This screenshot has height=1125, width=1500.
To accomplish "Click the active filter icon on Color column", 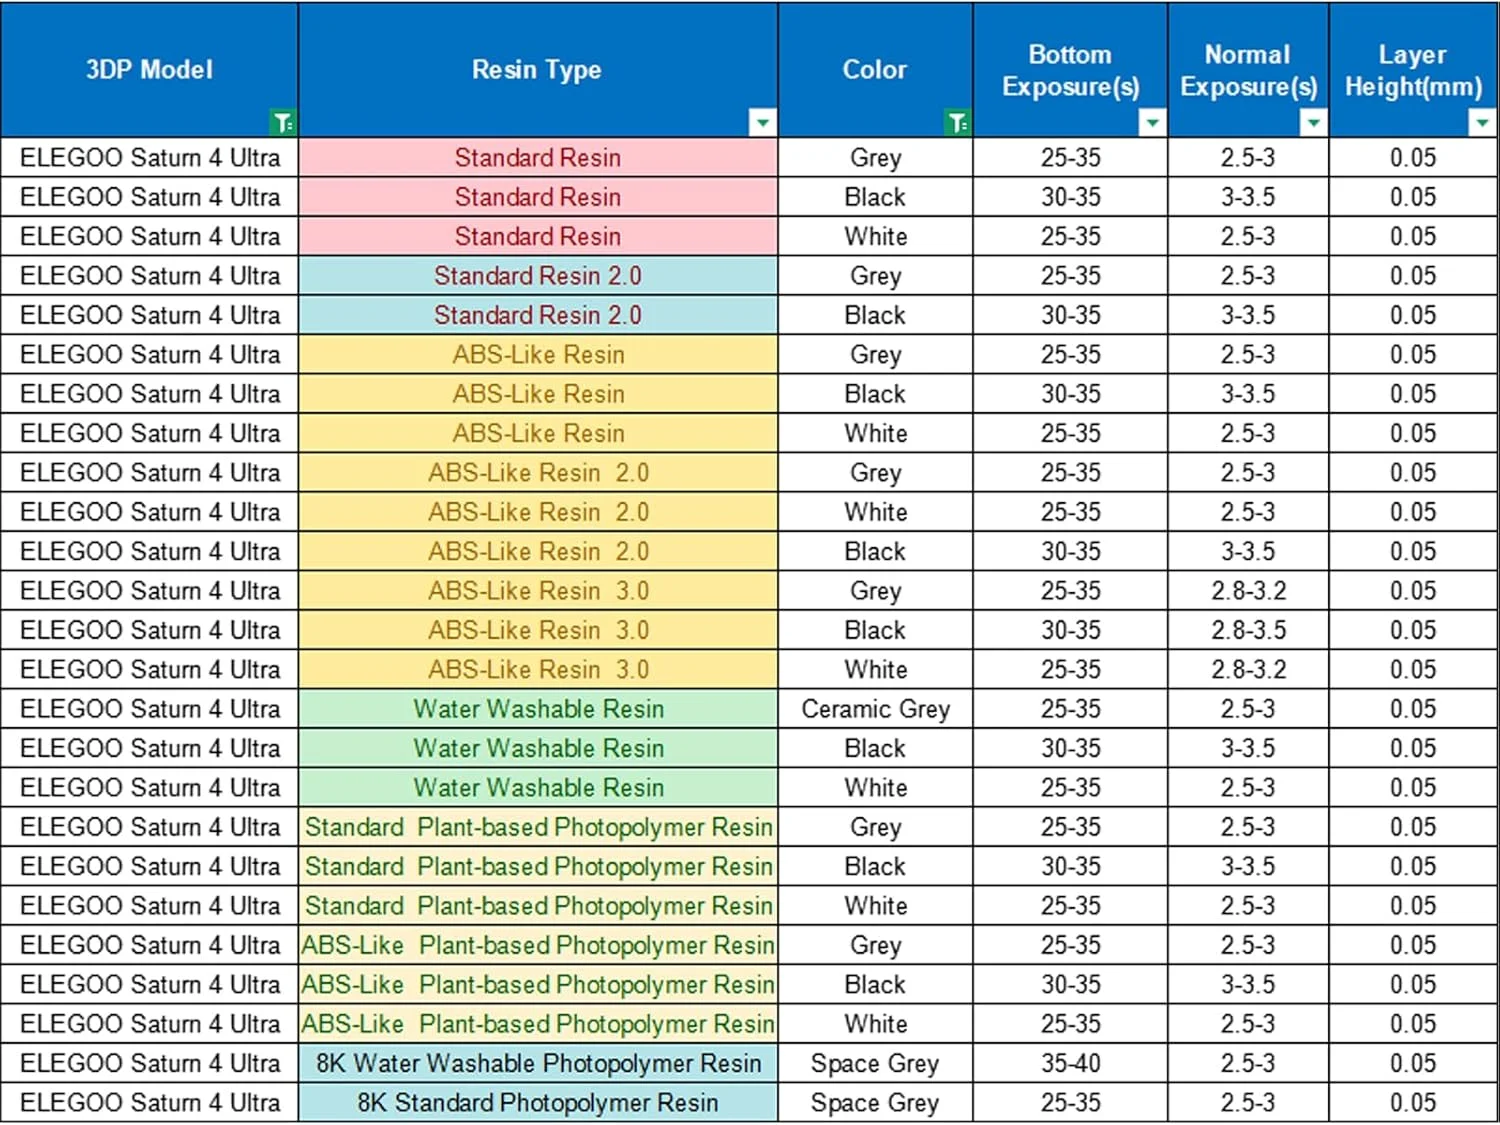I will tap(957, 123).
